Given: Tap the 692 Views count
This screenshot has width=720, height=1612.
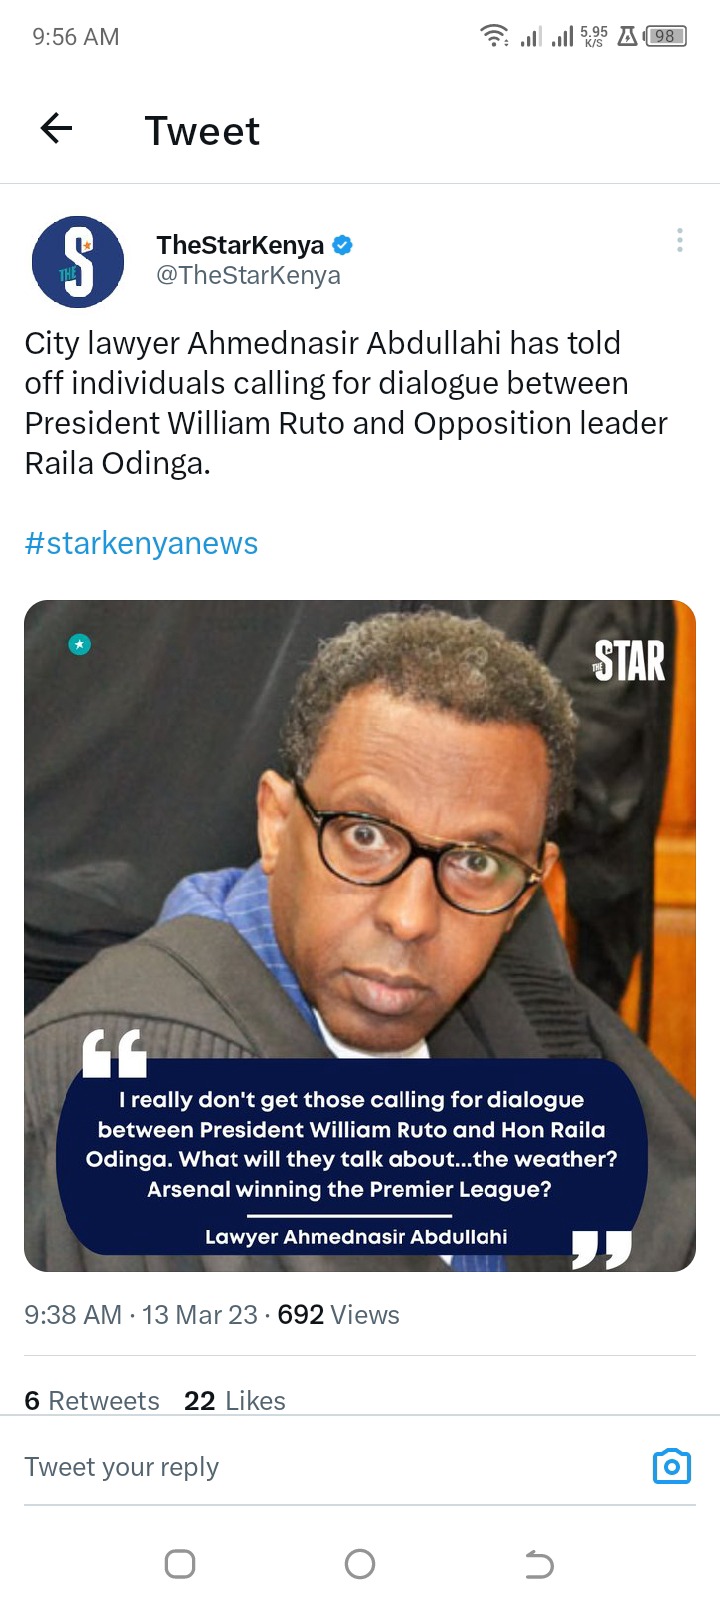Looking at the screenshot, I should [338, 1314].
